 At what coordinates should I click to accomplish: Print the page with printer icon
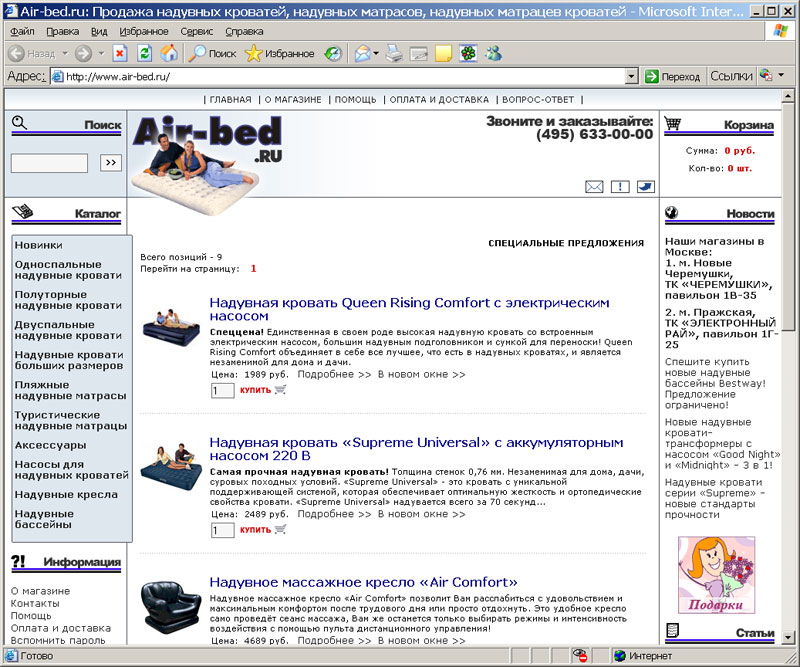394,53
